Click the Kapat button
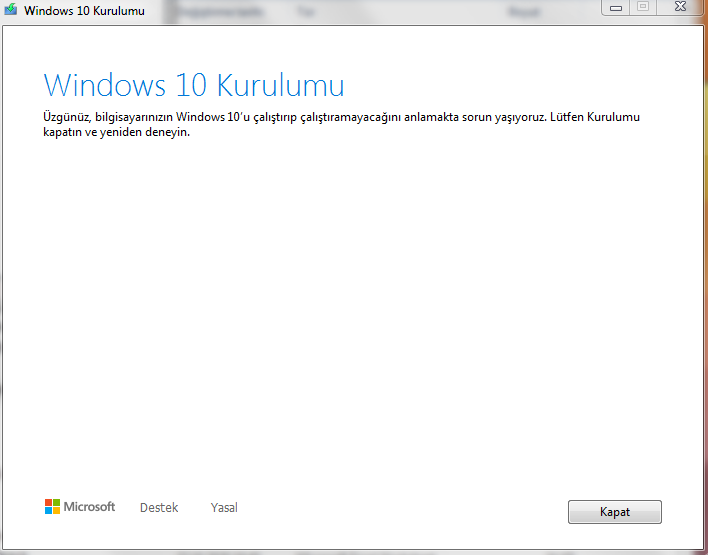This screenshot has width=708, height=555. pyautogui.click(x=615, y=512)
